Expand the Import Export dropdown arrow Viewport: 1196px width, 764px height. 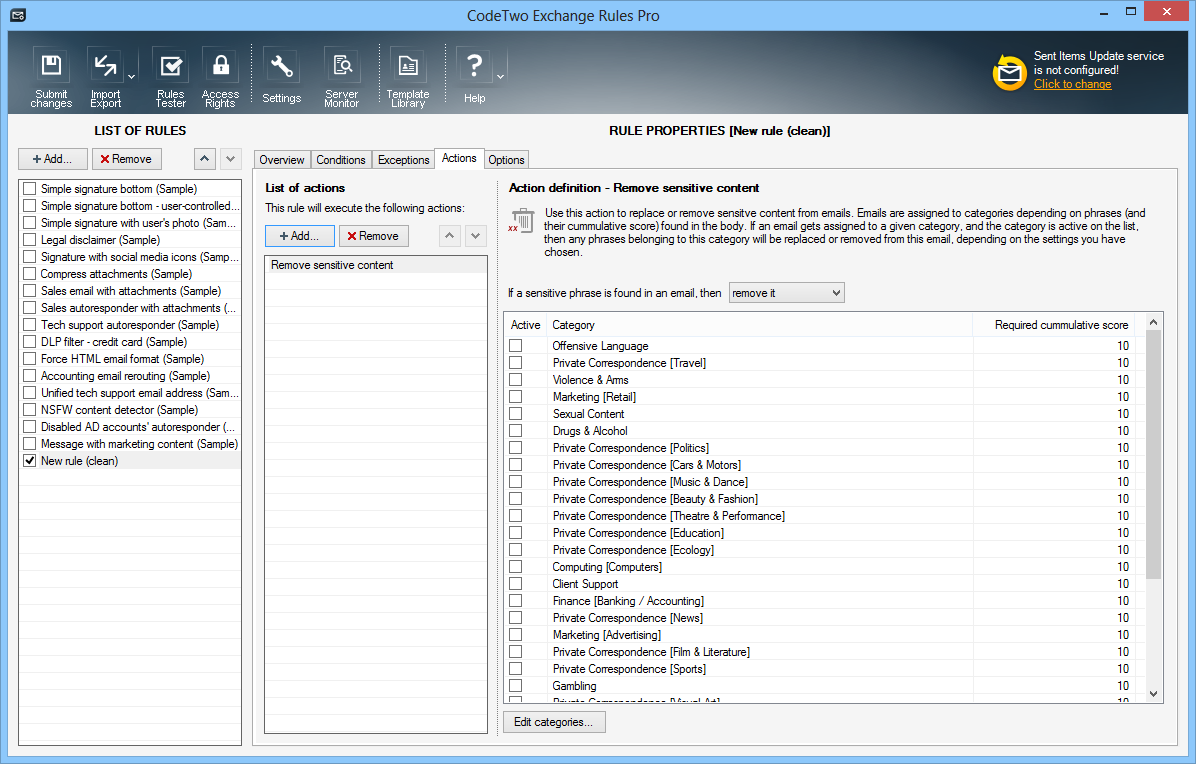point(131,76)
